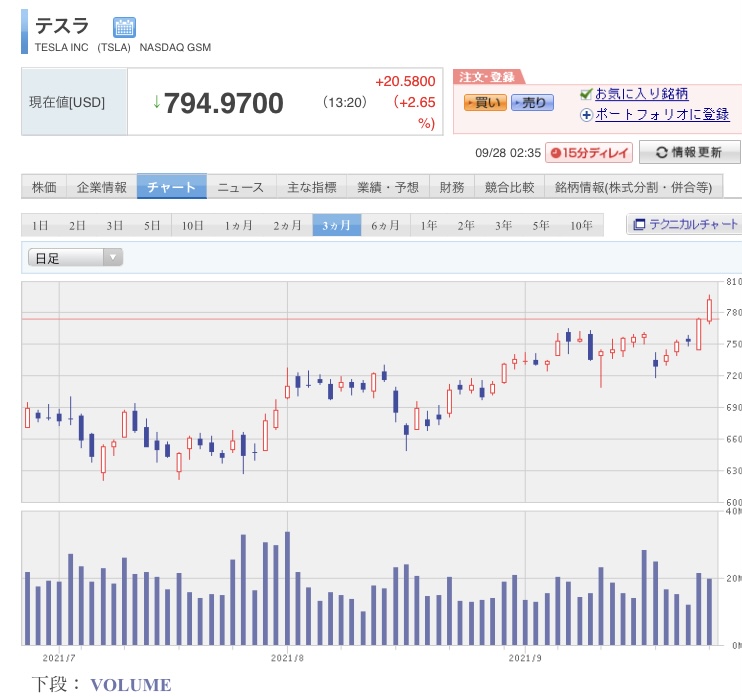Open the ポートフォリオに登録 link

coord(662,114)
